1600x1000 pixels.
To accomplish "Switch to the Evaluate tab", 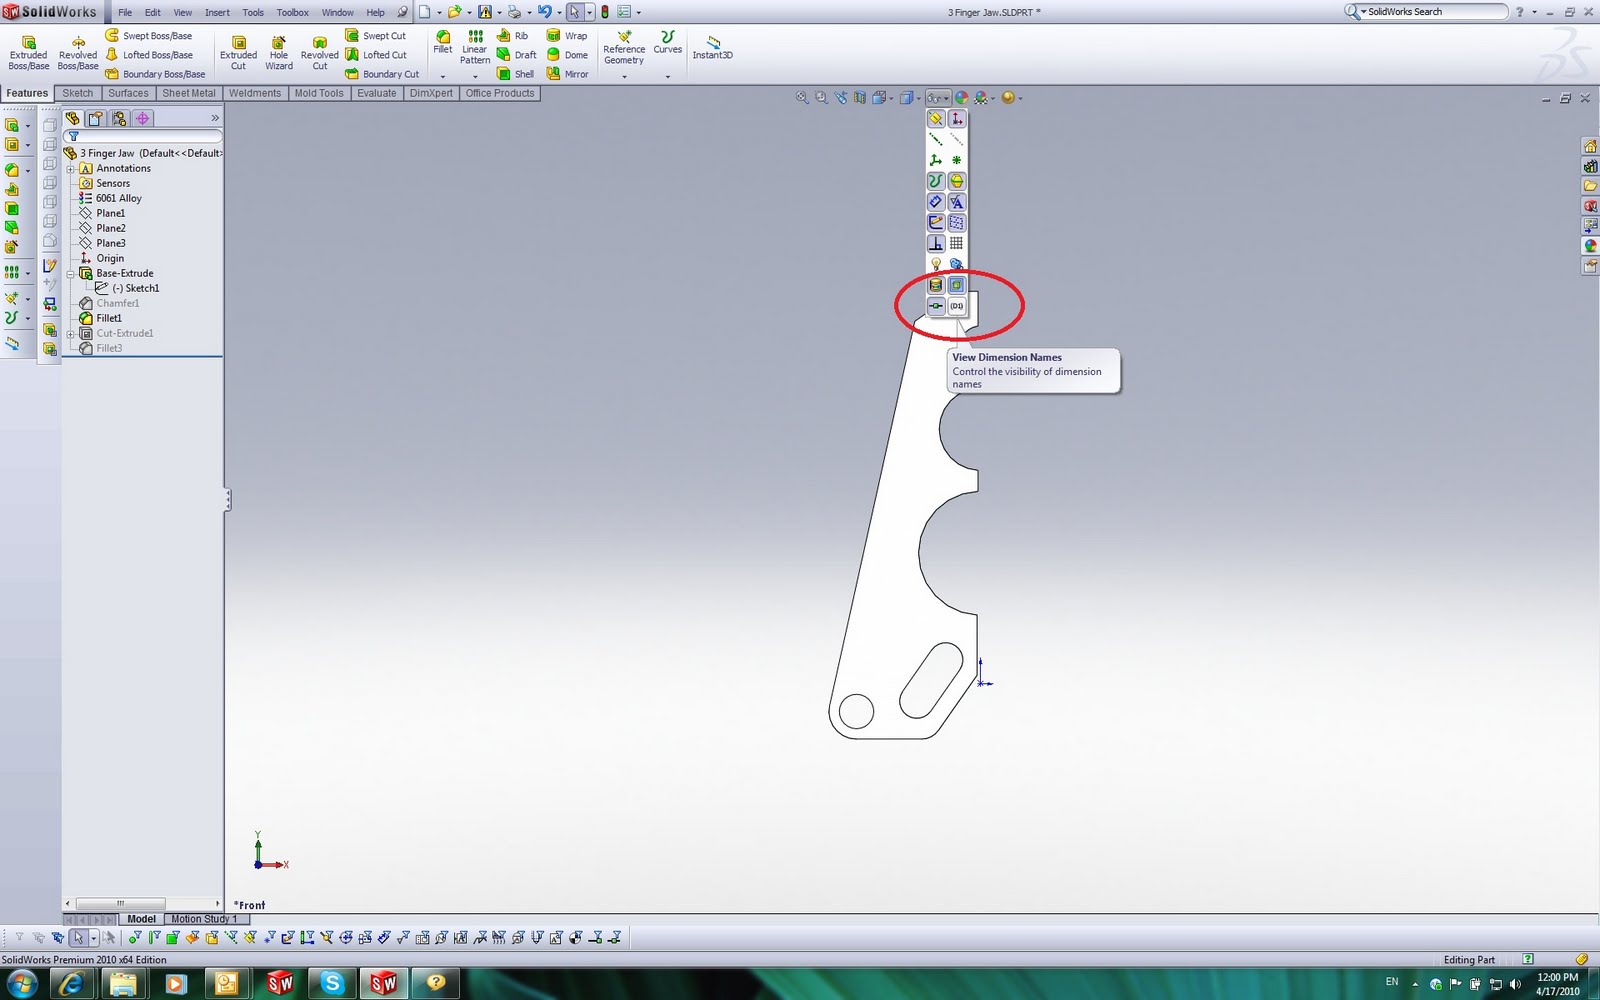I will (x=377, y=93).
